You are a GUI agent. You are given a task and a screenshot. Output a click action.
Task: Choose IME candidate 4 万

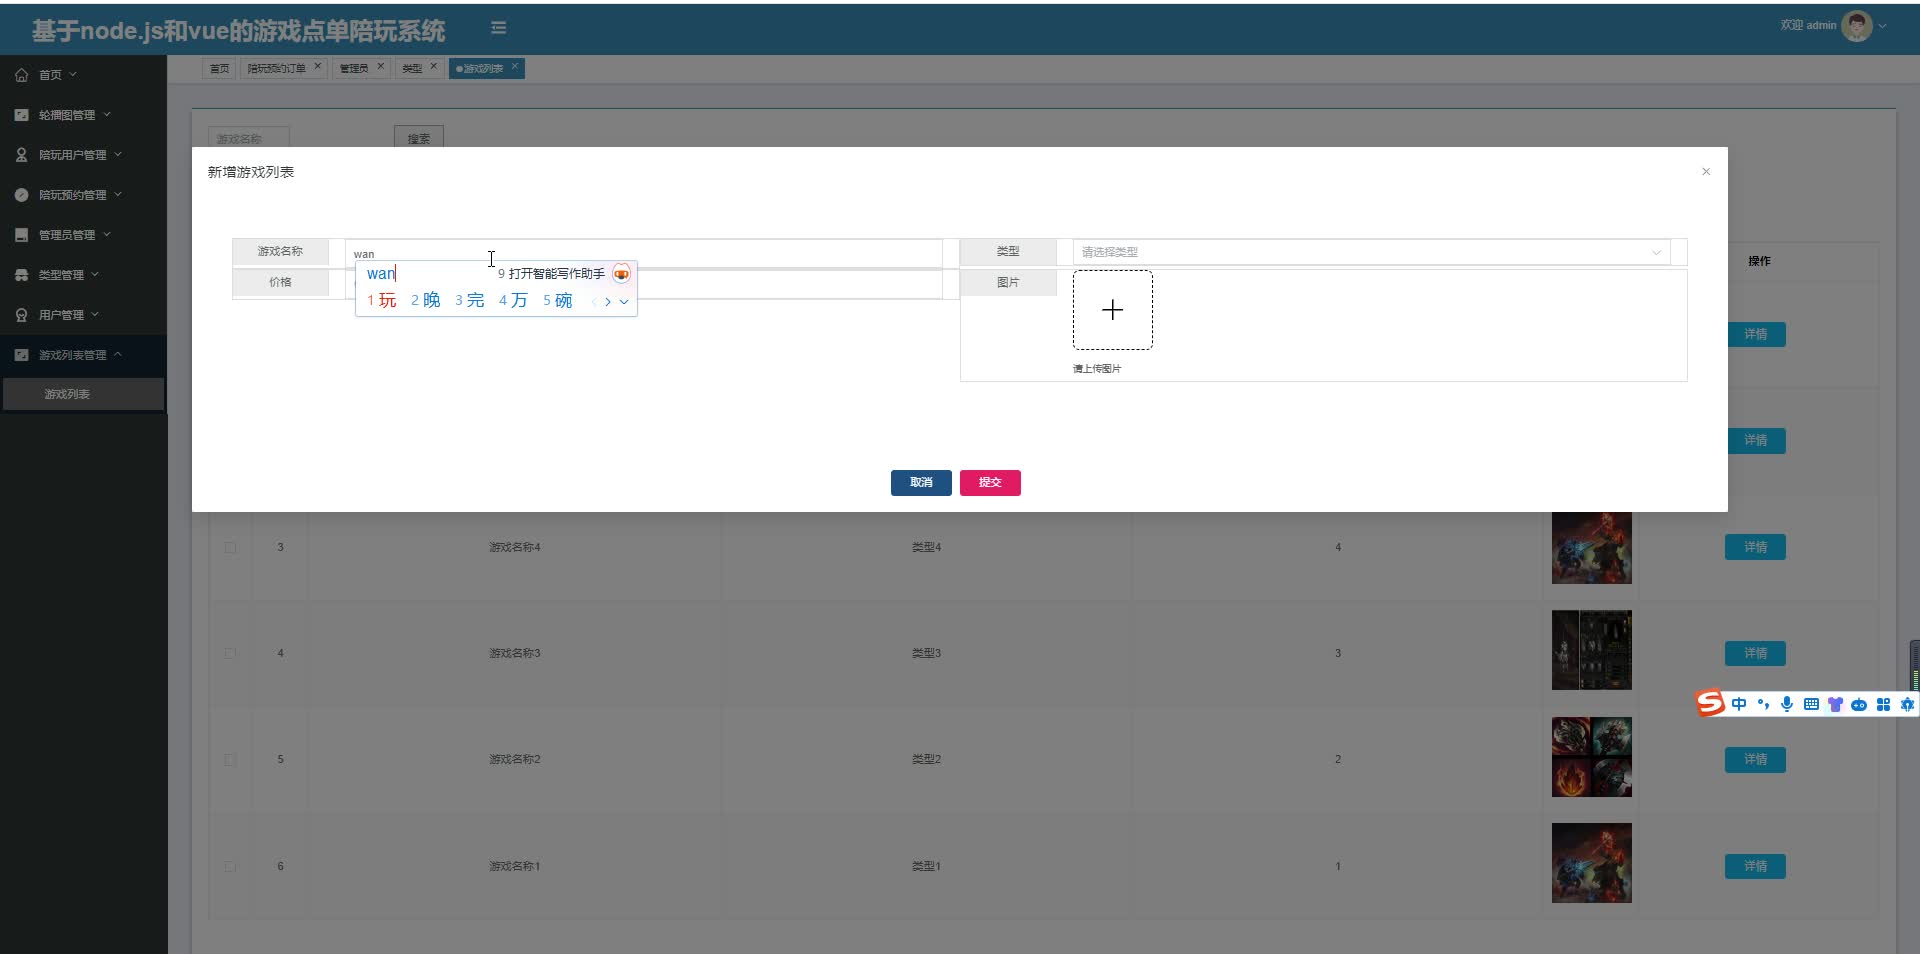(513, 301)
